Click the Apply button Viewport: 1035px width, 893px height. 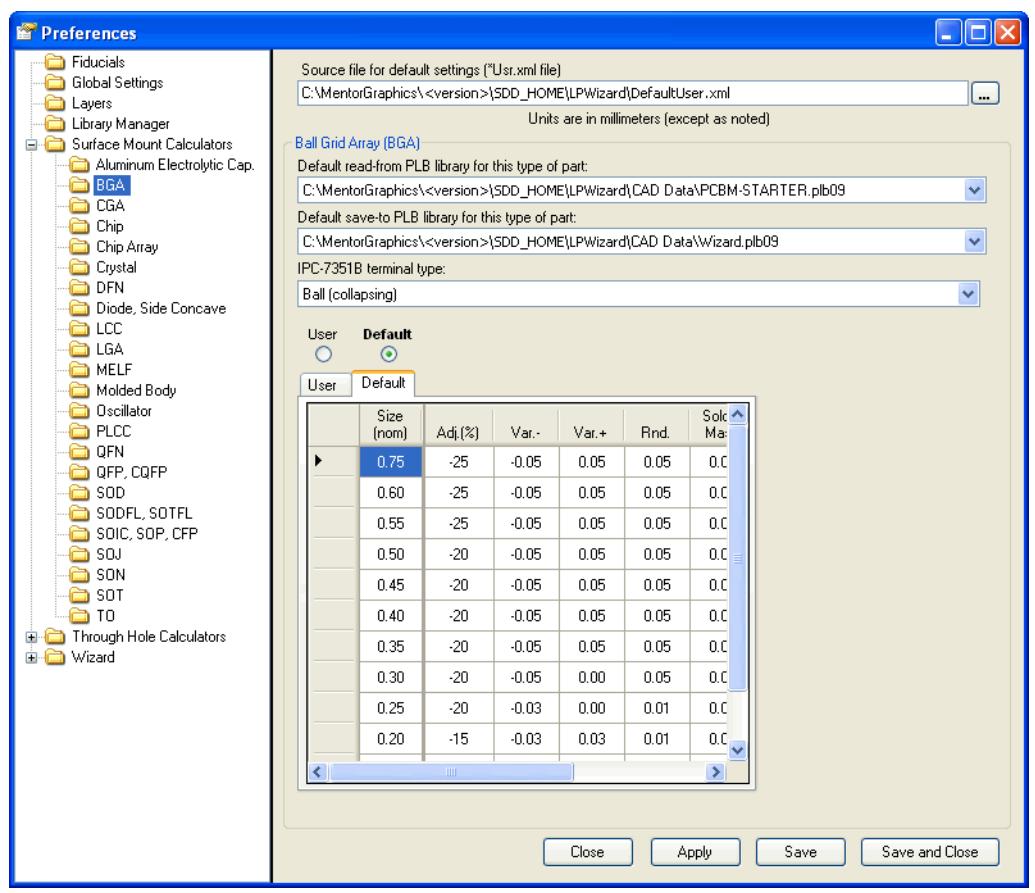click(695, 852)
